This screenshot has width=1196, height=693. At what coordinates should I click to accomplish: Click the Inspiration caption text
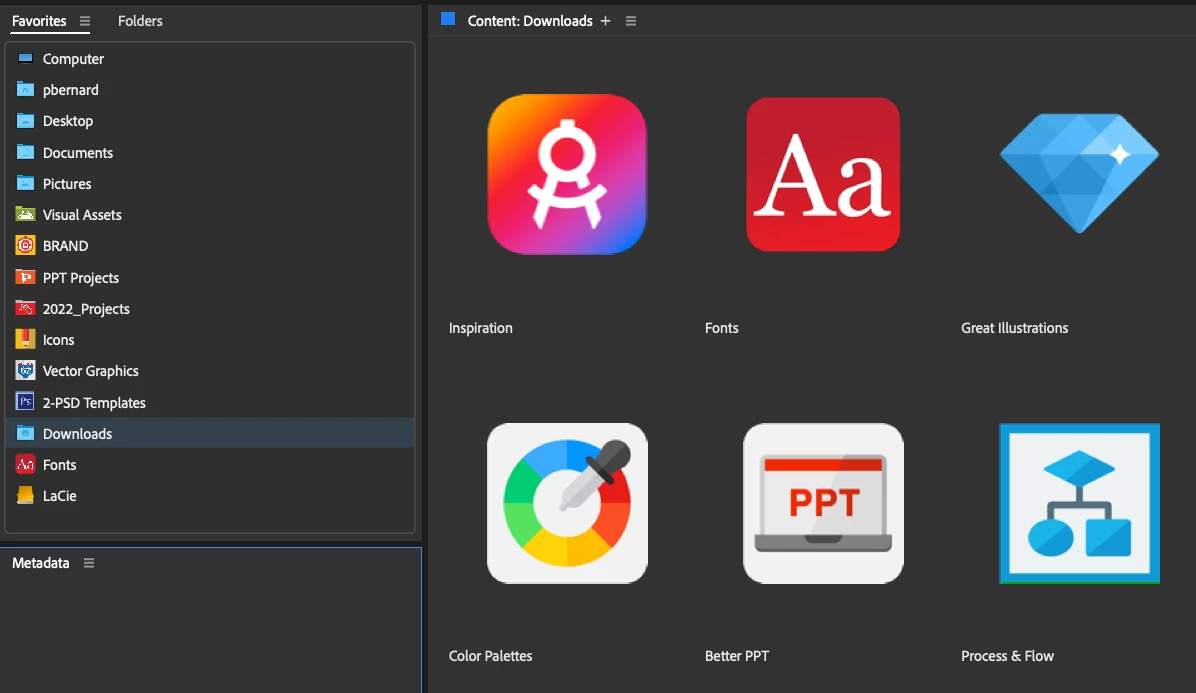481,328
